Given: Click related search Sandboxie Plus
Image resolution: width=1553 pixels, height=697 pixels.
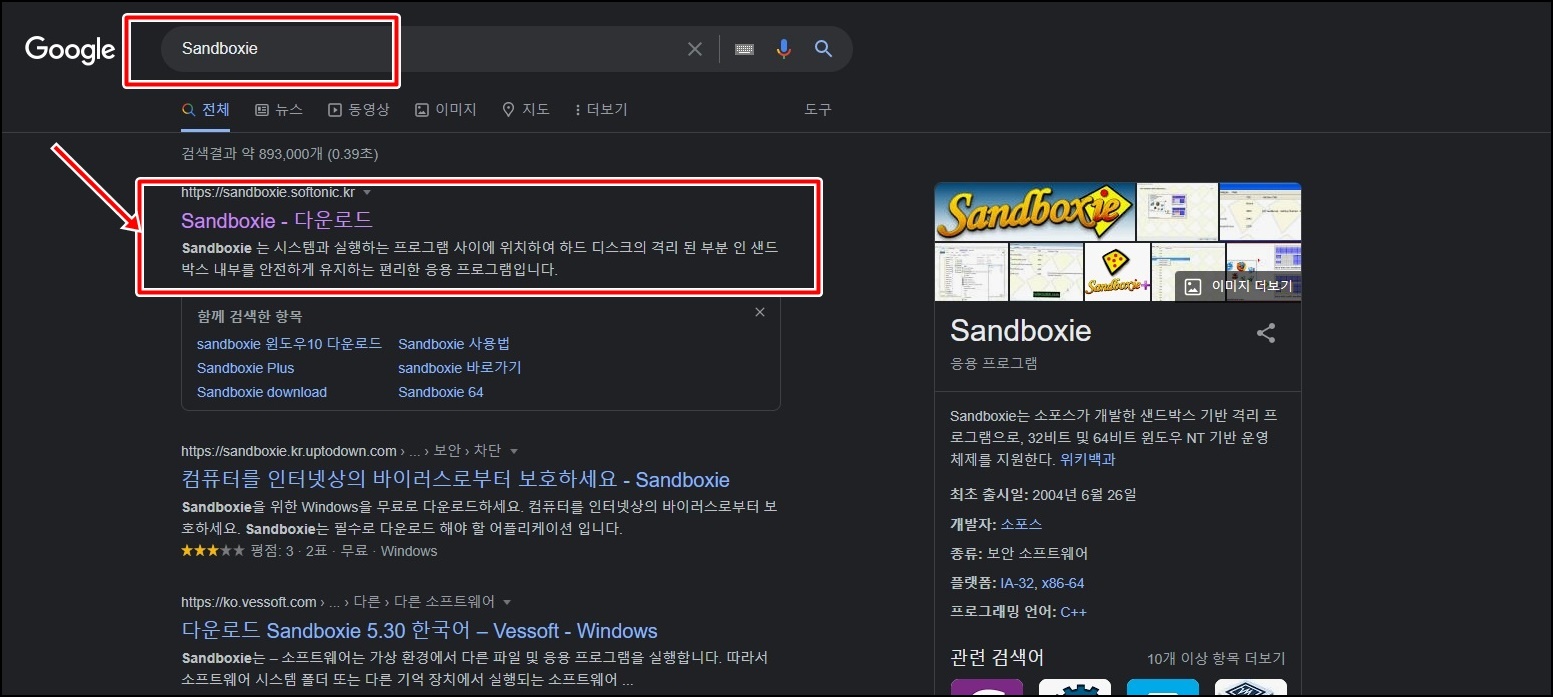Looking at the screenshot, I should 246,368.
